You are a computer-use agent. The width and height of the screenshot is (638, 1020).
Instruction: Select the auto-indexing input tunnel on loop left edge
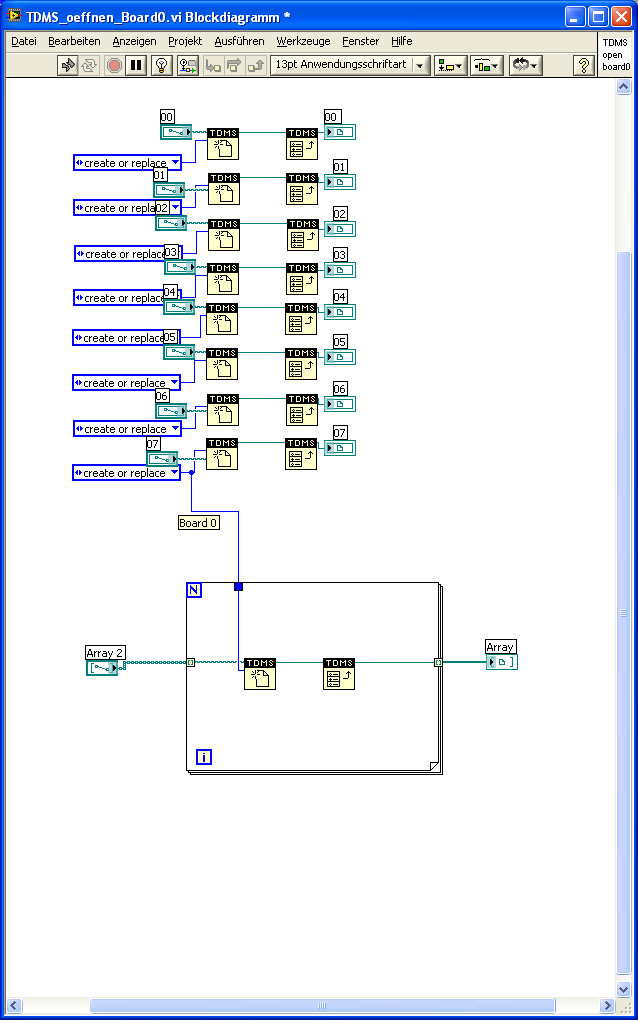point(191,662)
